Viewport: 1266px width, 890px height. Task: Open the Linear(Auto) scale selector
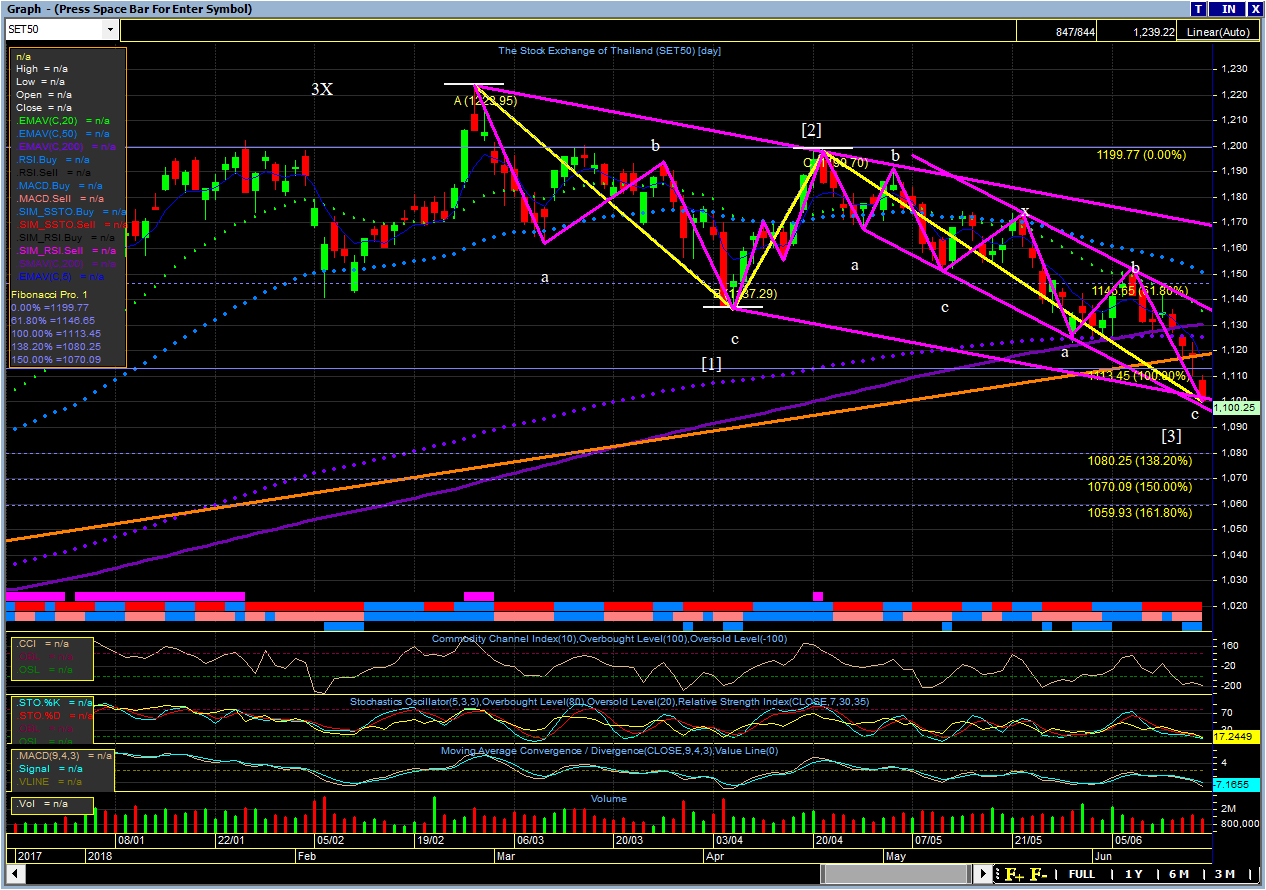pos(1218,32)
